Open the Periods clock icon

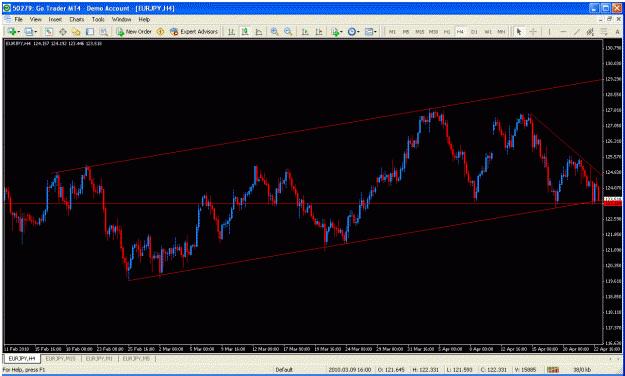(x=352, y=31)
